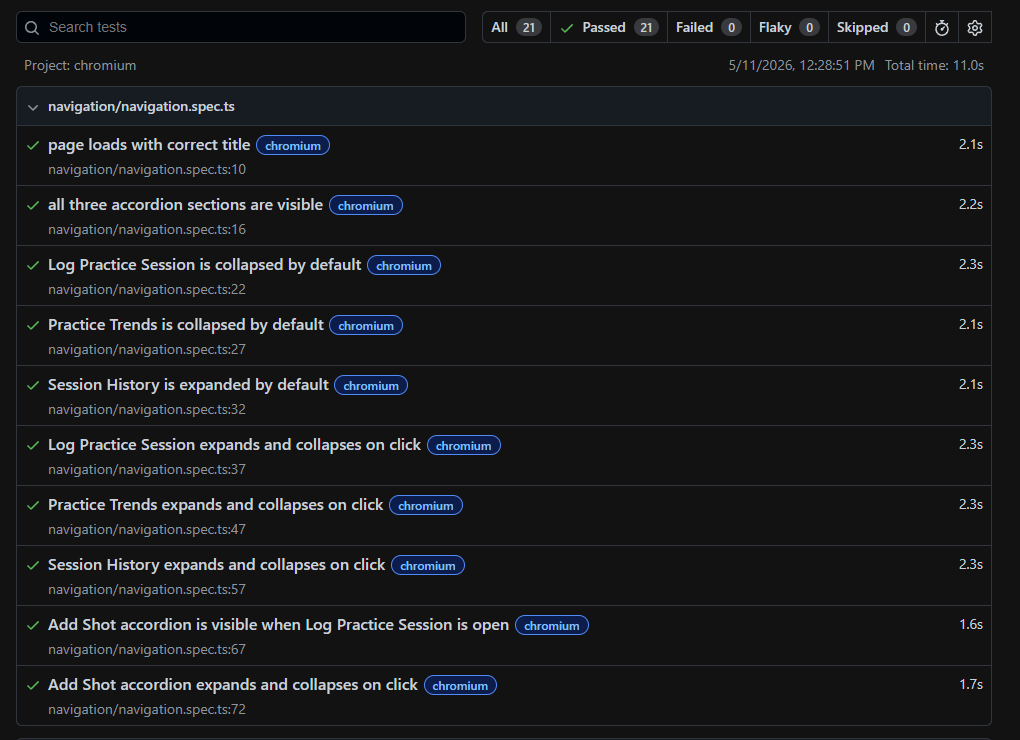This screenshot has width=1020, height=740.
Task: Filter by Flaky 0 tests
Action: (x=789, y=27)
